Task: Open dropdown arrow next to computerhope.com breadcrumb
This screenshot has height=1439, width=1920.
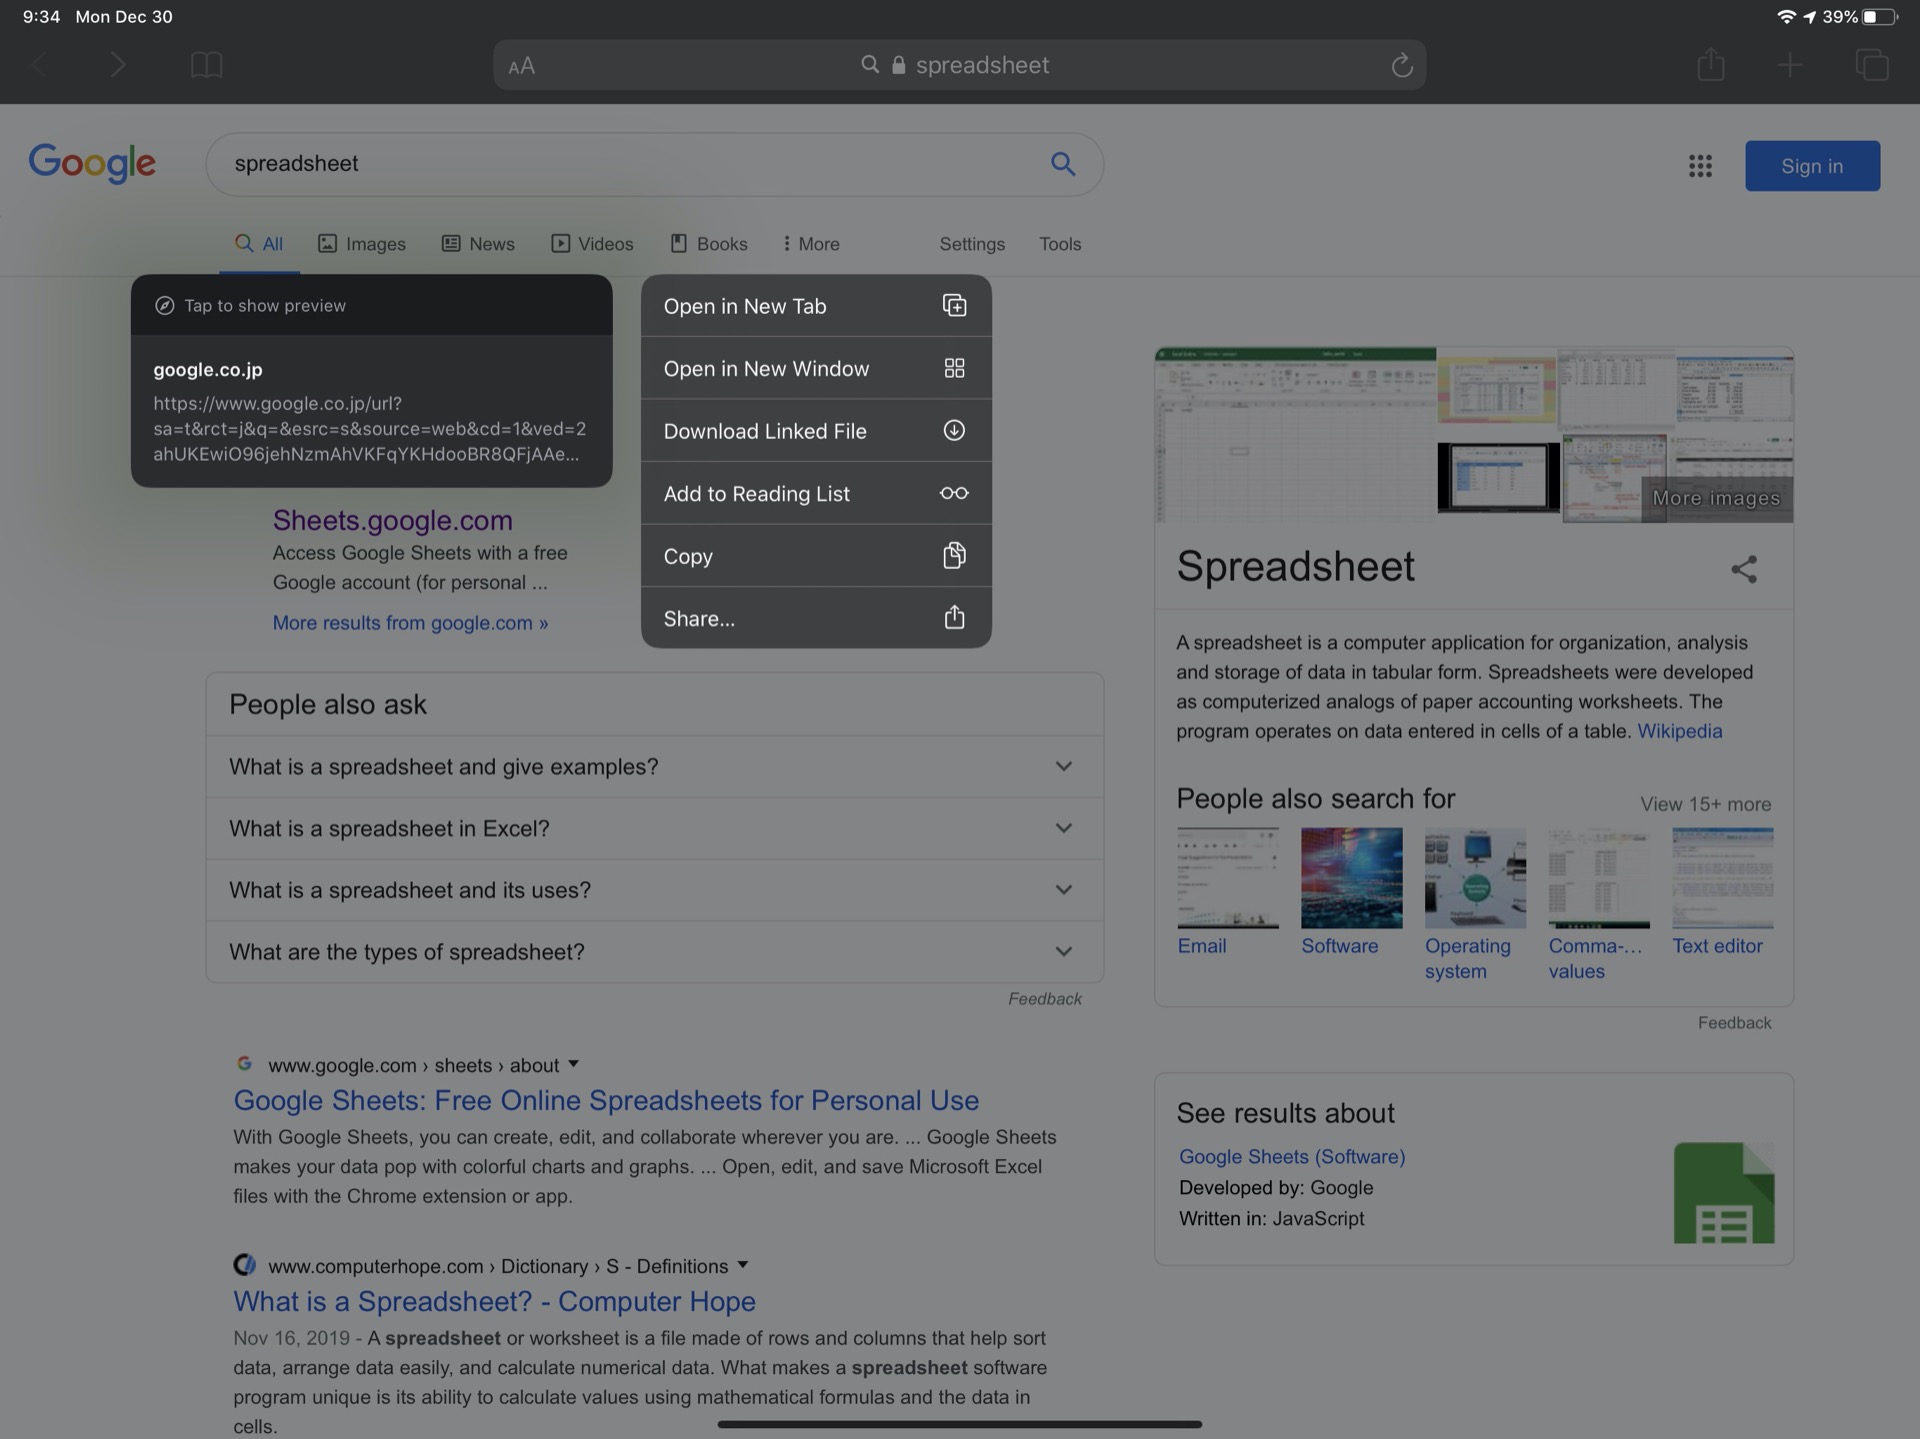Action: (743, 1265)
